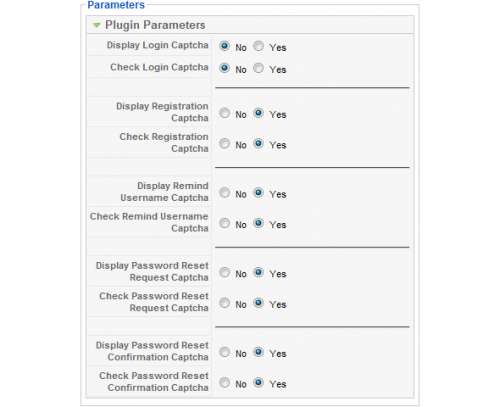Choose Yes for Check Remind Username Captcha

[258, 223]
